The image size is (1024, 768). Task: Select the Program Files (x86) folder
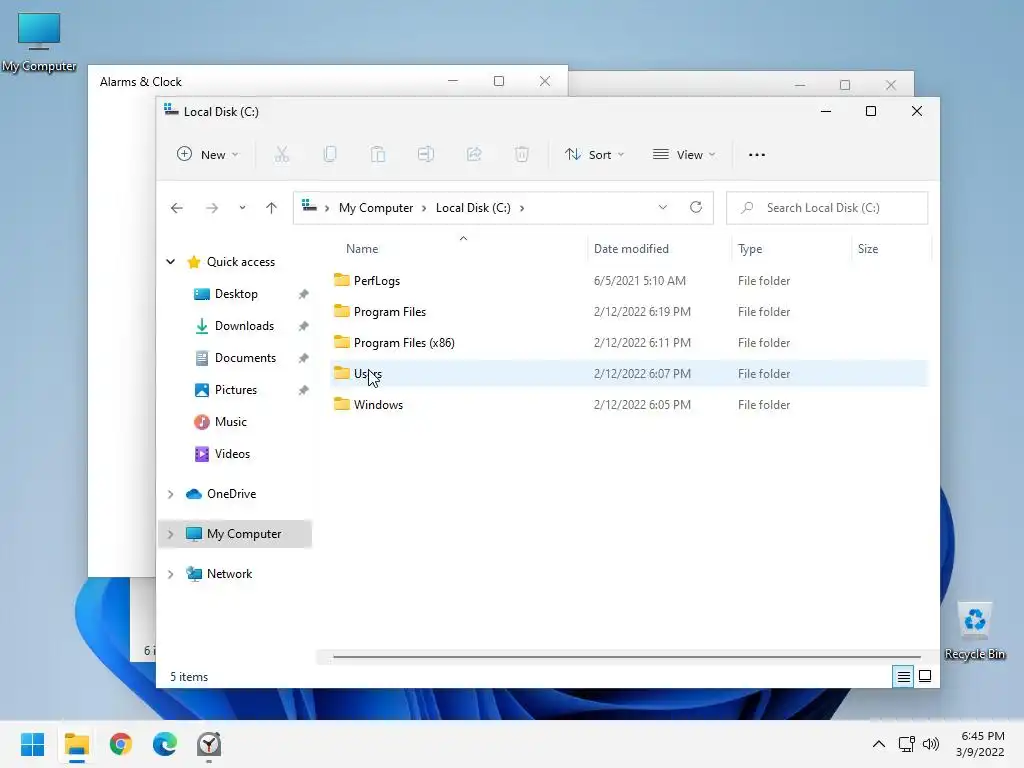[x=628, y=342]
